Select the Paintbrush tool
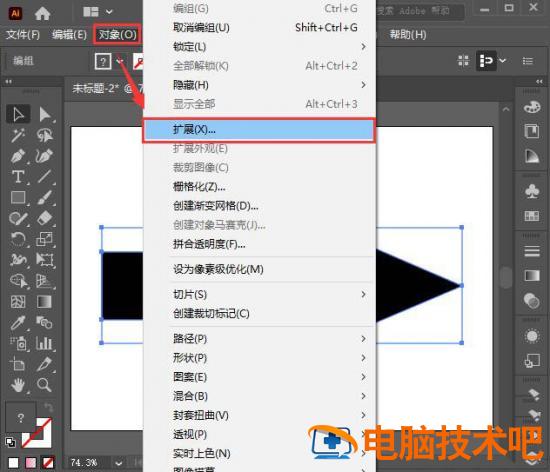550x472 pixels. [45, 198]
